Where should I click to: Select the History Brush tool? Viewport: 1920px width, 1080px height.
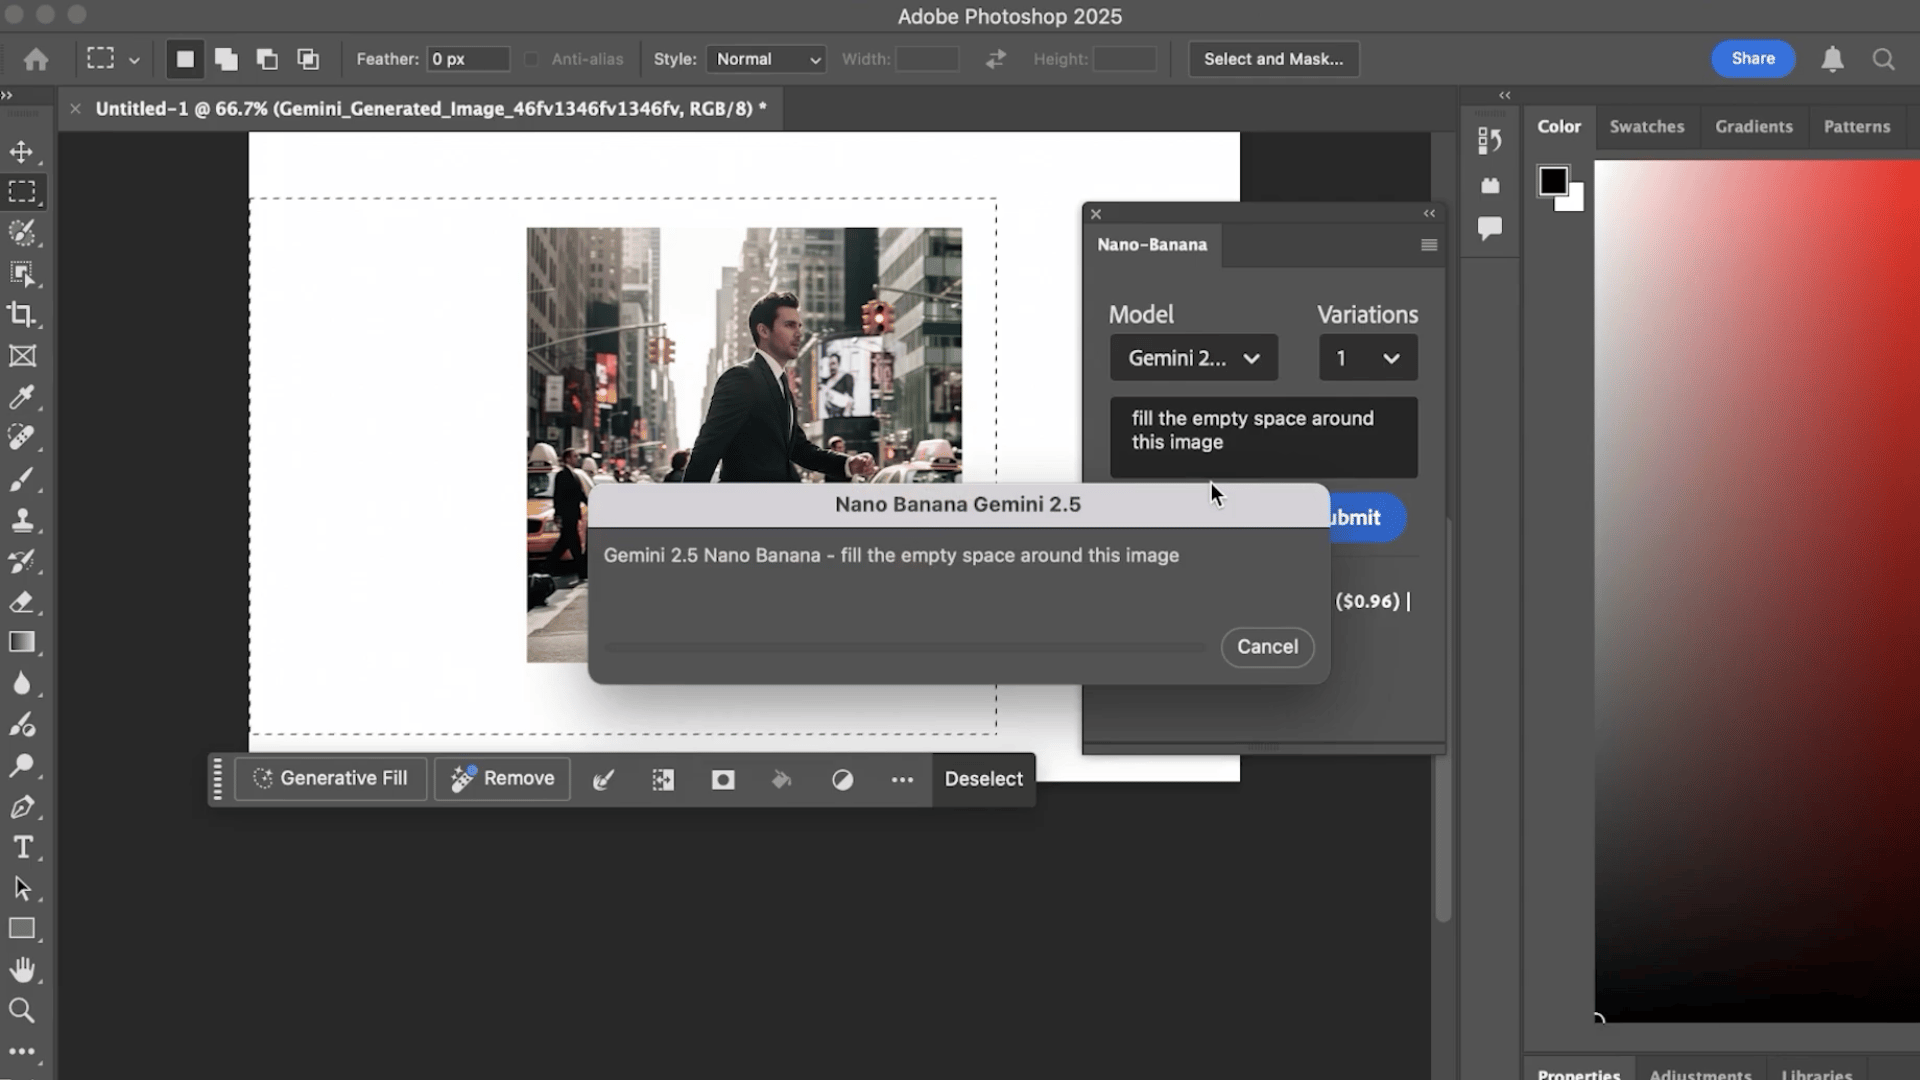(x=22, y=561)
